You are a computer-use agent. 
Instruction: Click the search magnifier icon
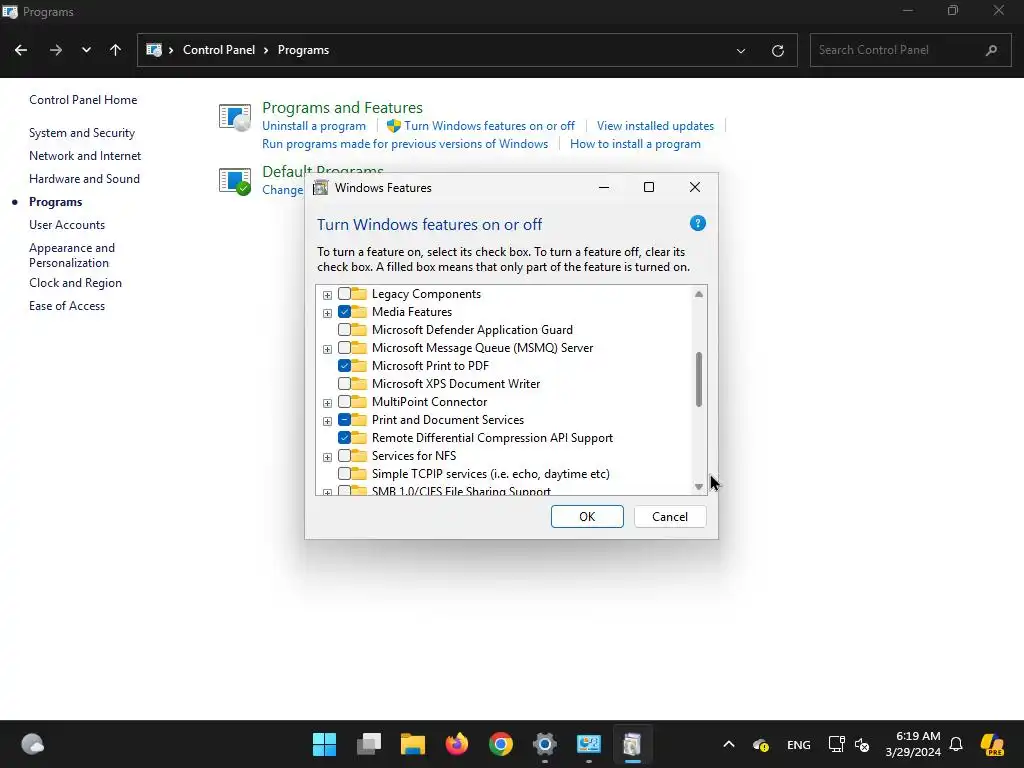(x=991, y=50)
